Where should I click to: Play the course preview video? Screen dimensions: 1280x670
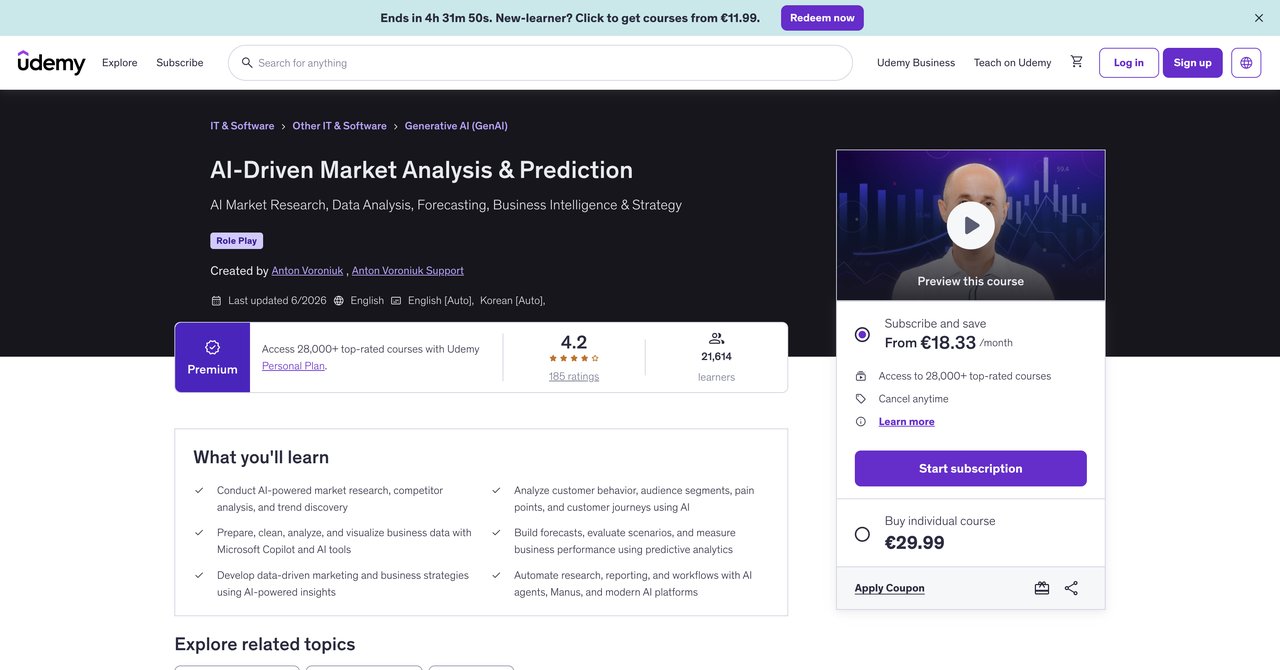(970, 226)
